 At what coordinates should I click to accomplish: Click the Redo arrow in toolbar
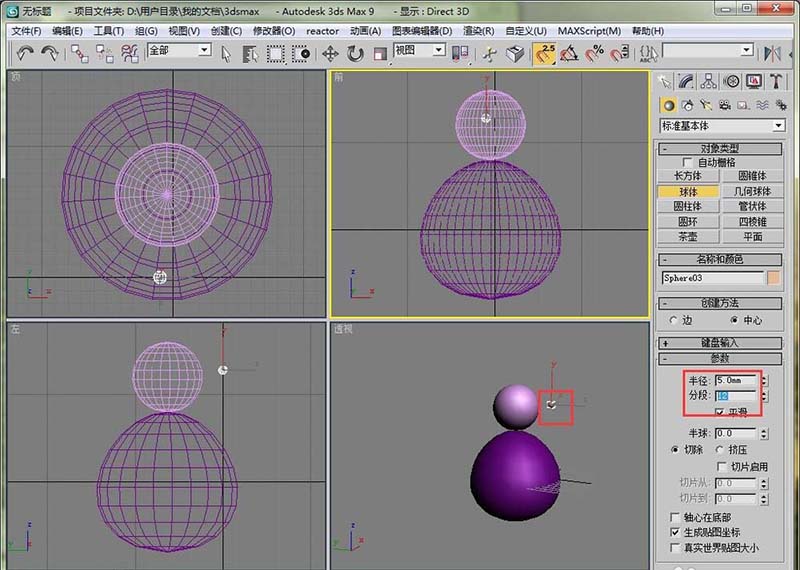coord(49,53)
